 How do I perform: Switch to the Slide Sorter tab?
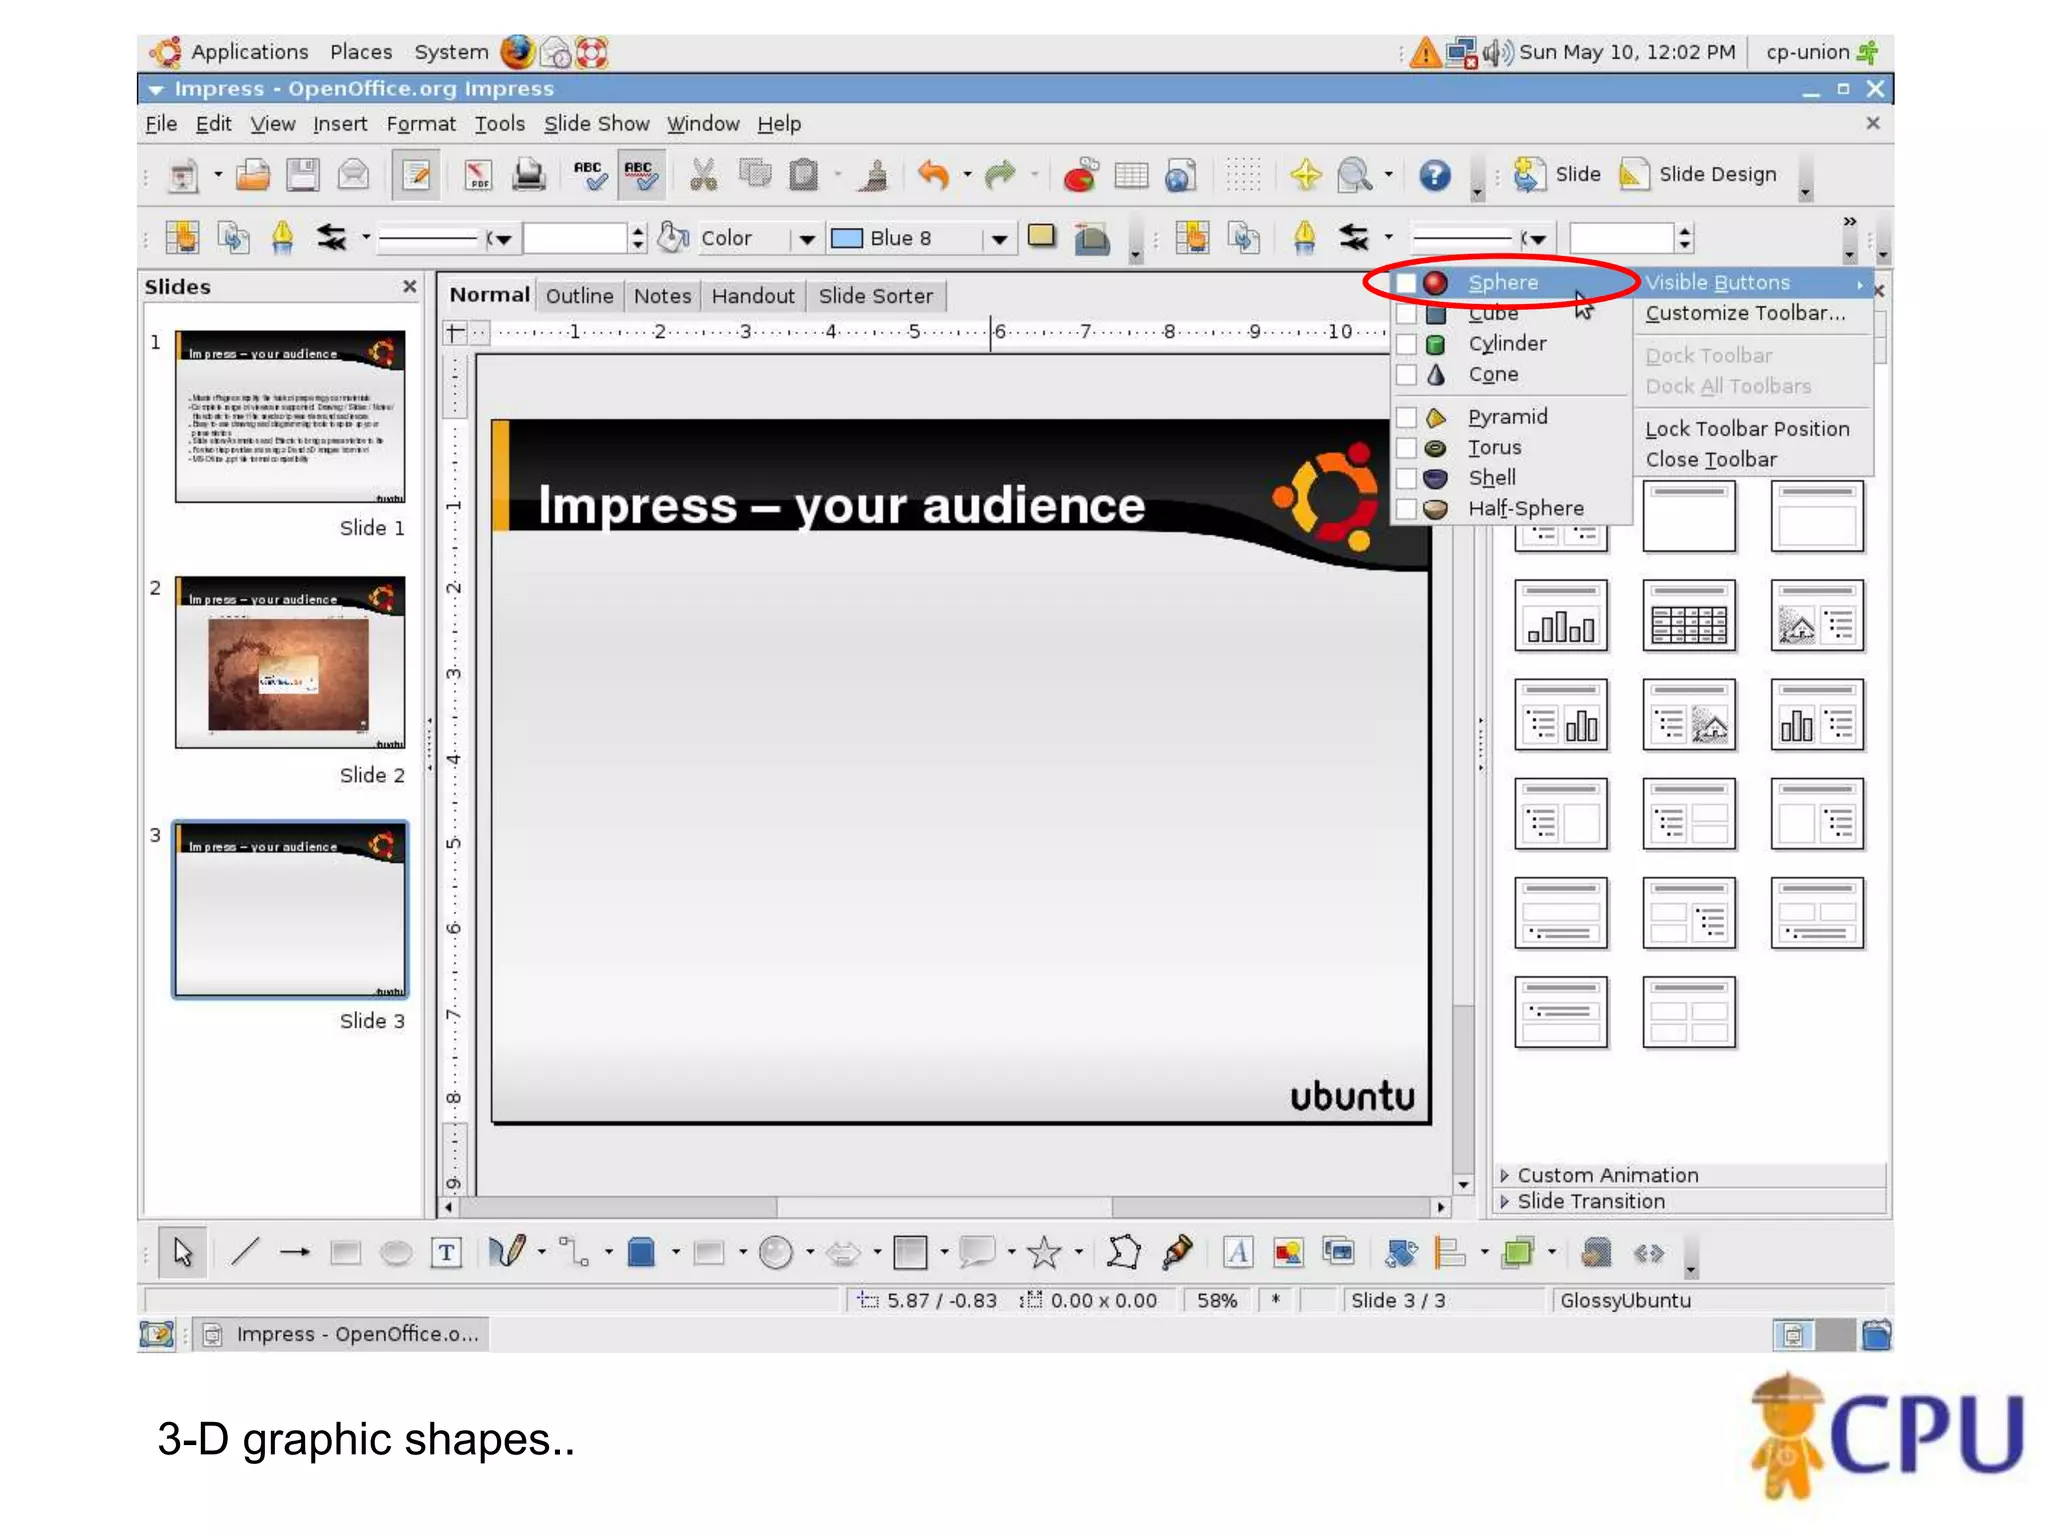point(875,296)
